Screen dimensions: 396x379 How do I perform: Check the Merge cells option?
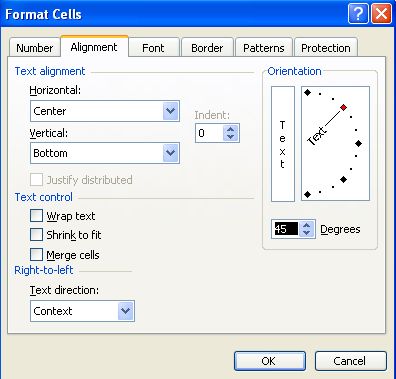[x=36, y=255]
